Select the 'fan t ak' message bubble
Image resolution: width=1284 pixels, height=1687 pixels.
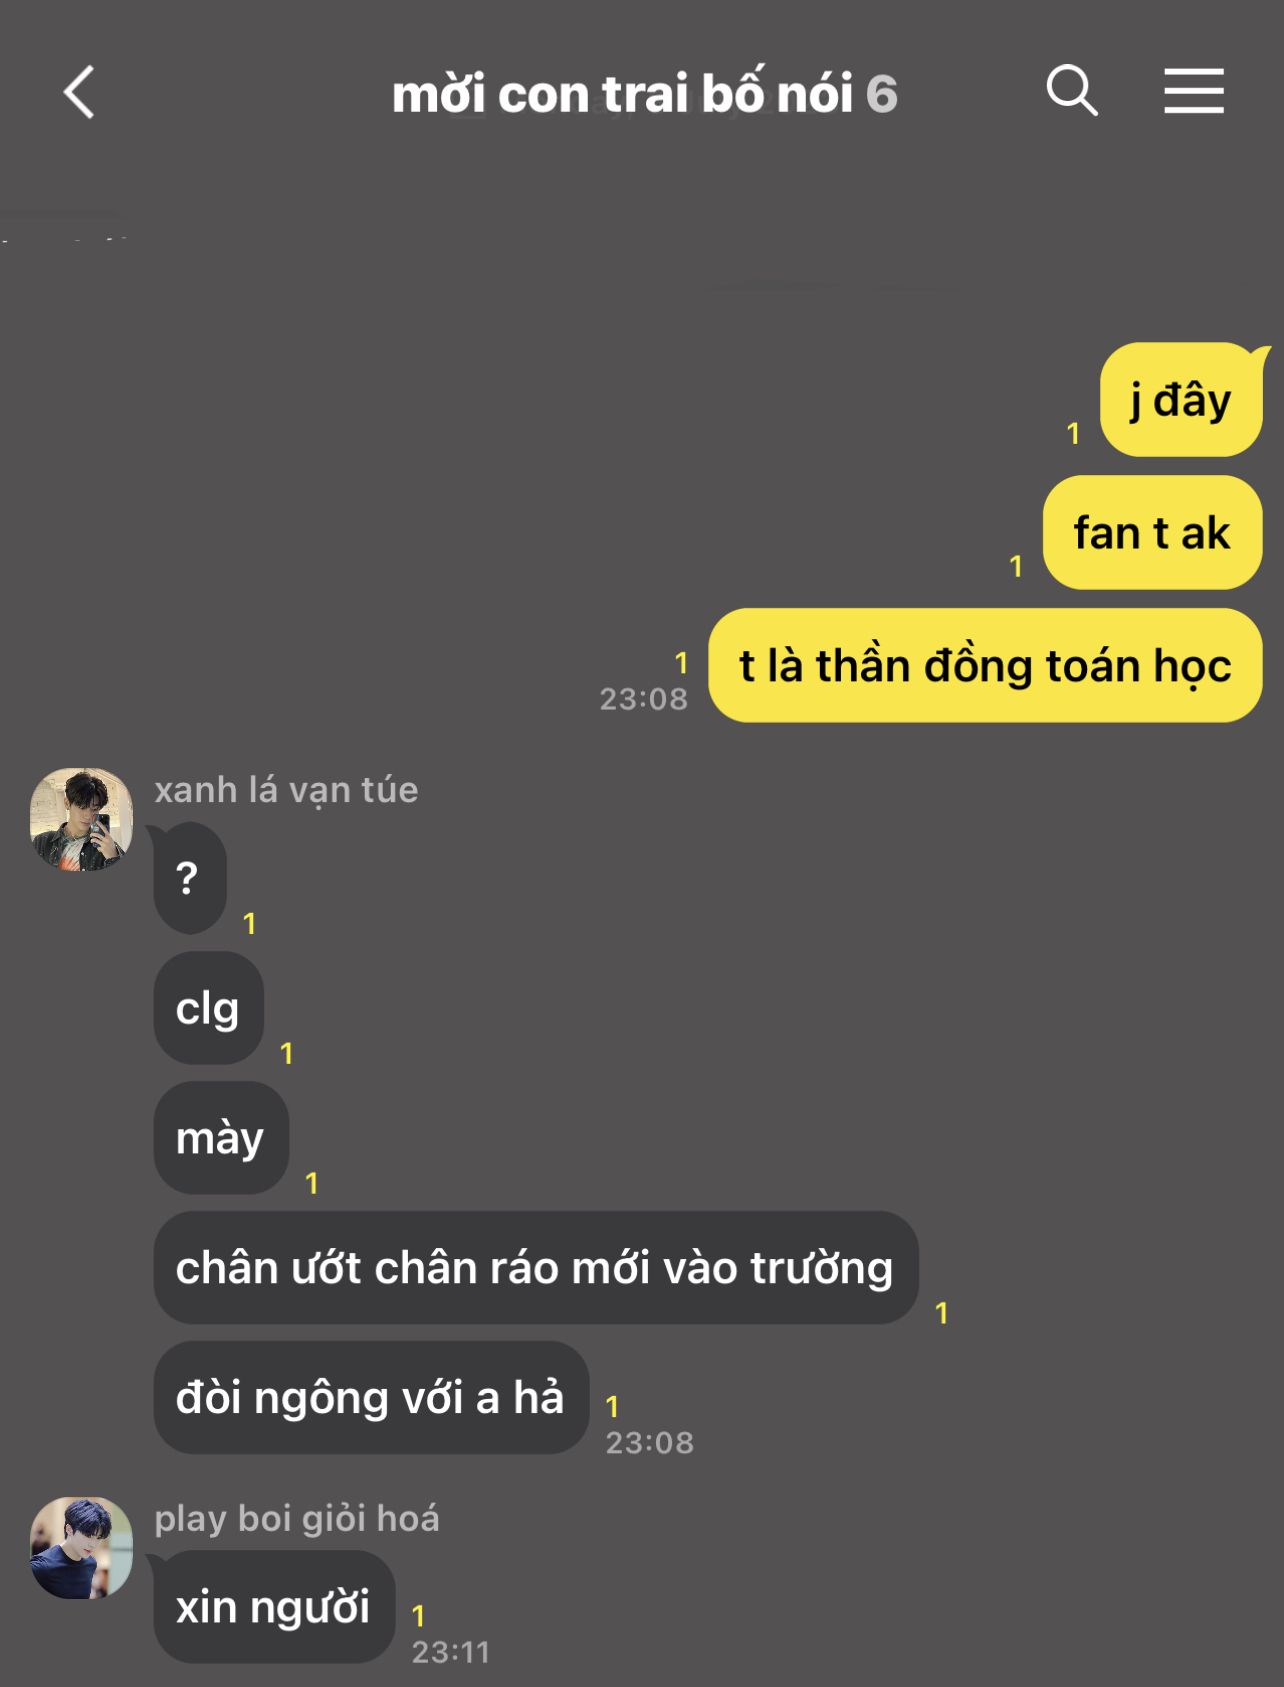coord(1152,532)
